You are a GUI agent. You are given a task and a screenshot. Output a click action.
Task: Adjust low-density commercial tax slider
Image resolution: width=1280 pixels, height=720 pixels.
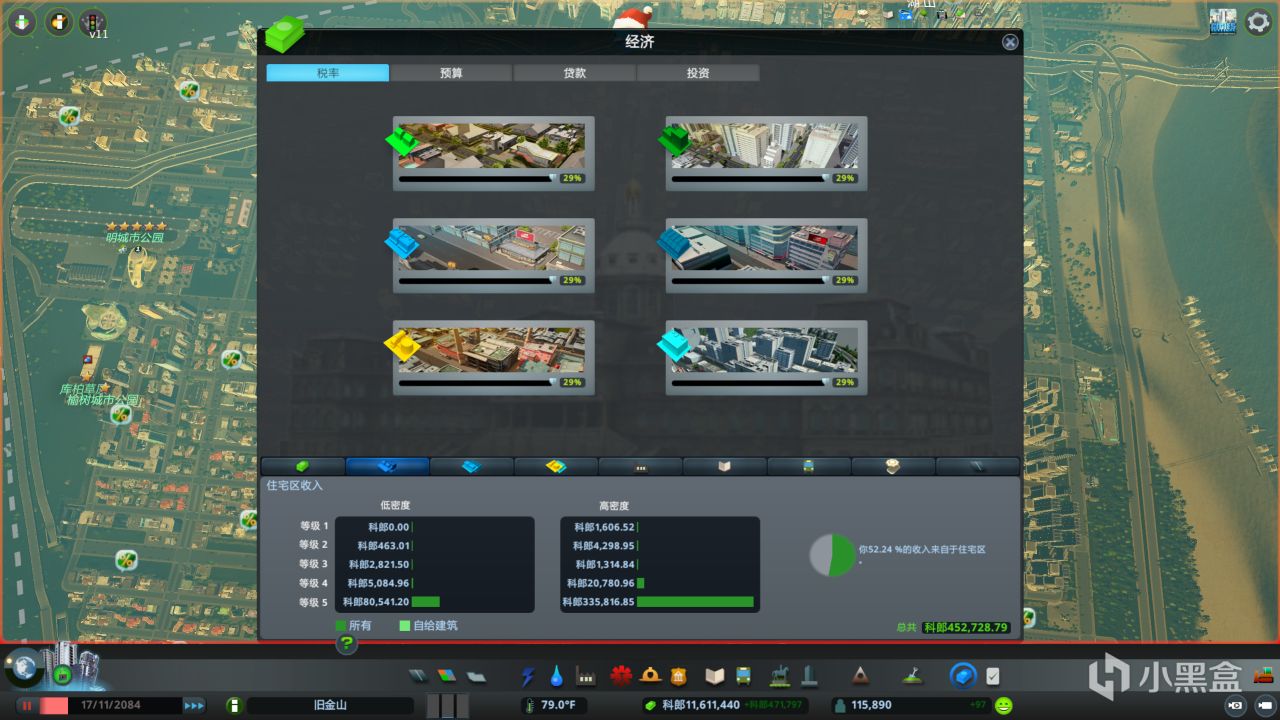pyautogui.click(x=478, y=280)
